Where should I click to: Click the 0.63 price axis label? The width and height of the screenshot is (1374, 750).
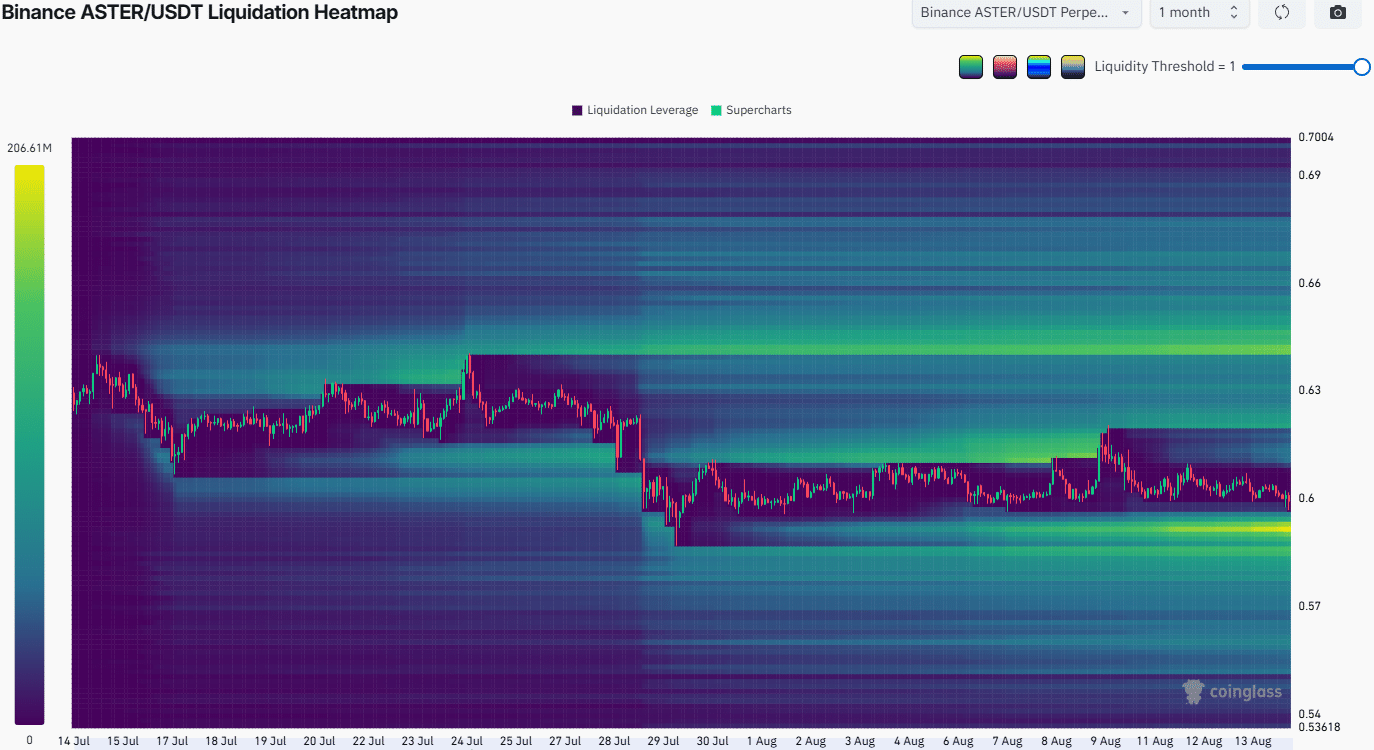click(1309, 390)
